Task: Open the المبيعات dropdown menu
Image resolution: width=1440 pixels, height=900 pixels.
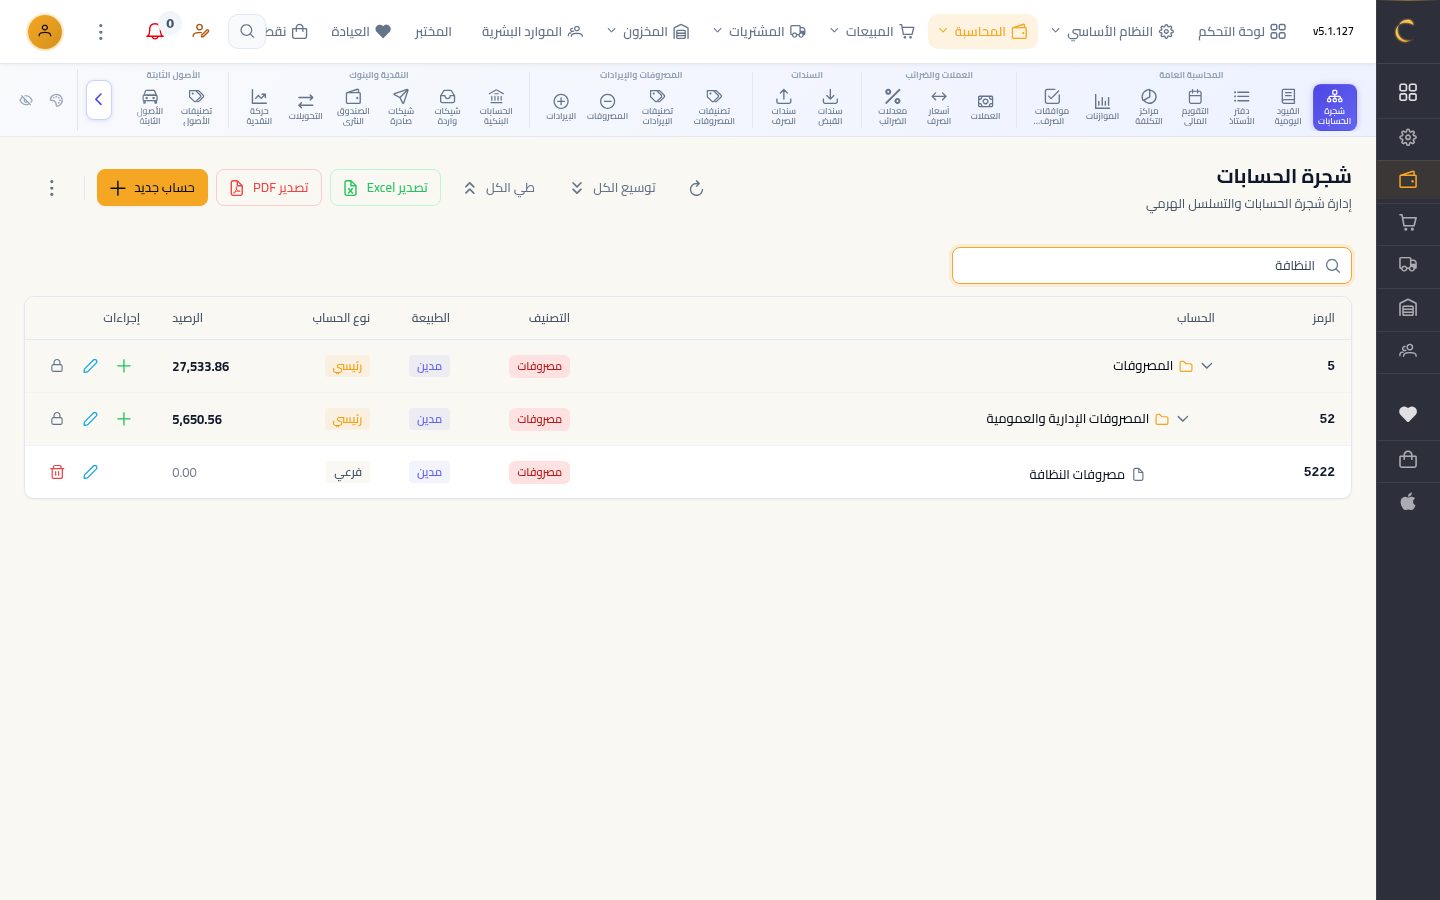Action: point(873,32)
